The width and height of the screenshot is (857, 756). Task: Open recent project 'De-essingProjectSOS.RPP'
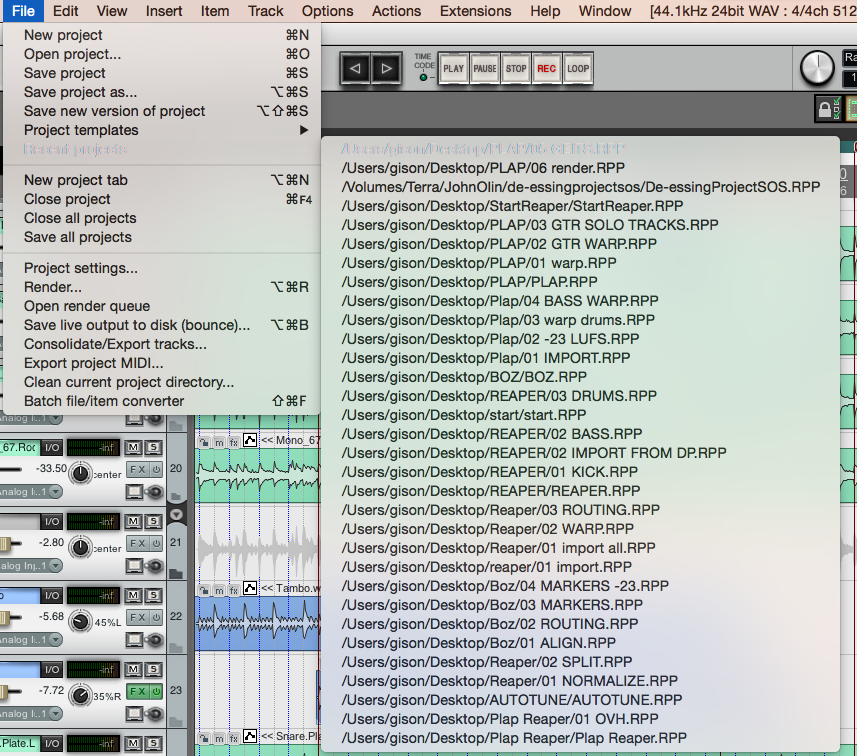point(580,187)
